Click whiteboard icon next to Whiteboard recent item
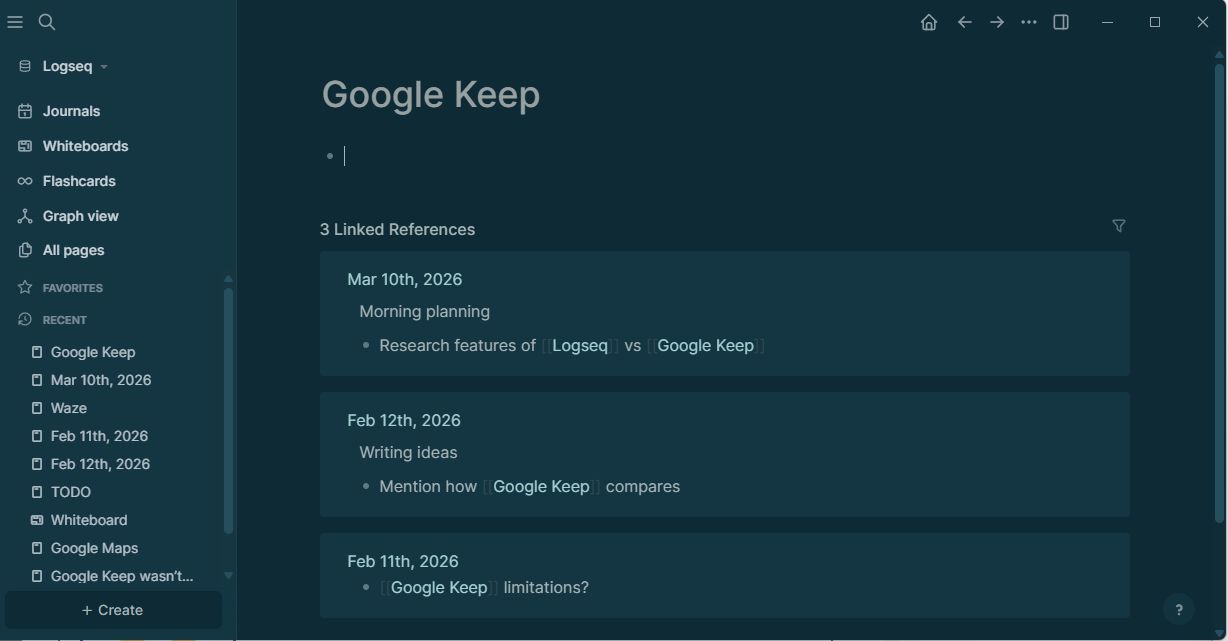The width and height of the screenshot is (1228, 641). (37, 520)
